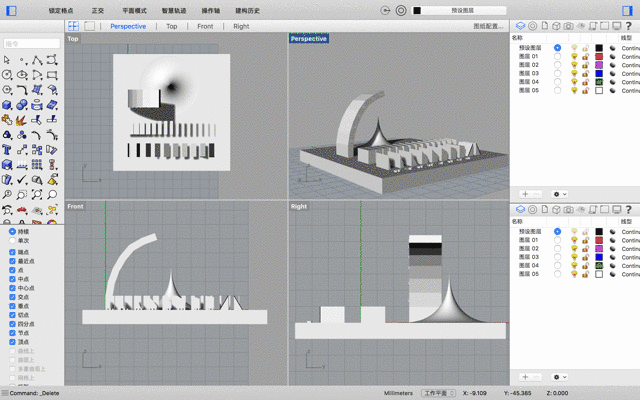Select the Rectangle tool
This screenshot has height=400, width=640.
52,75
